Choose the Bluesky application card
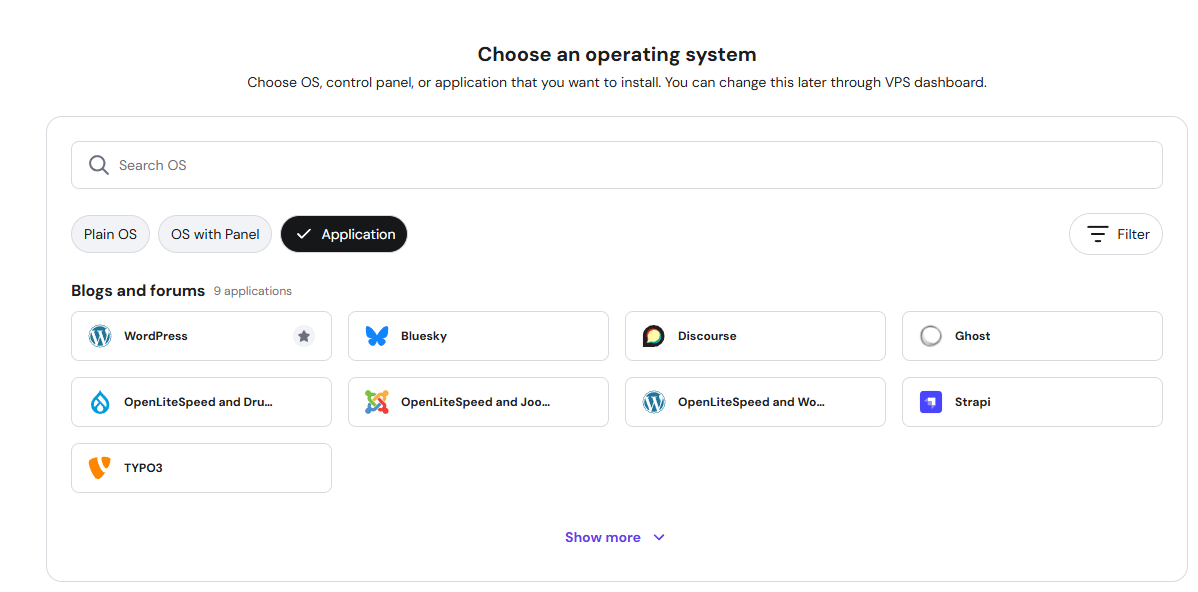This screenshot has height=592, width=1198. 478,336
